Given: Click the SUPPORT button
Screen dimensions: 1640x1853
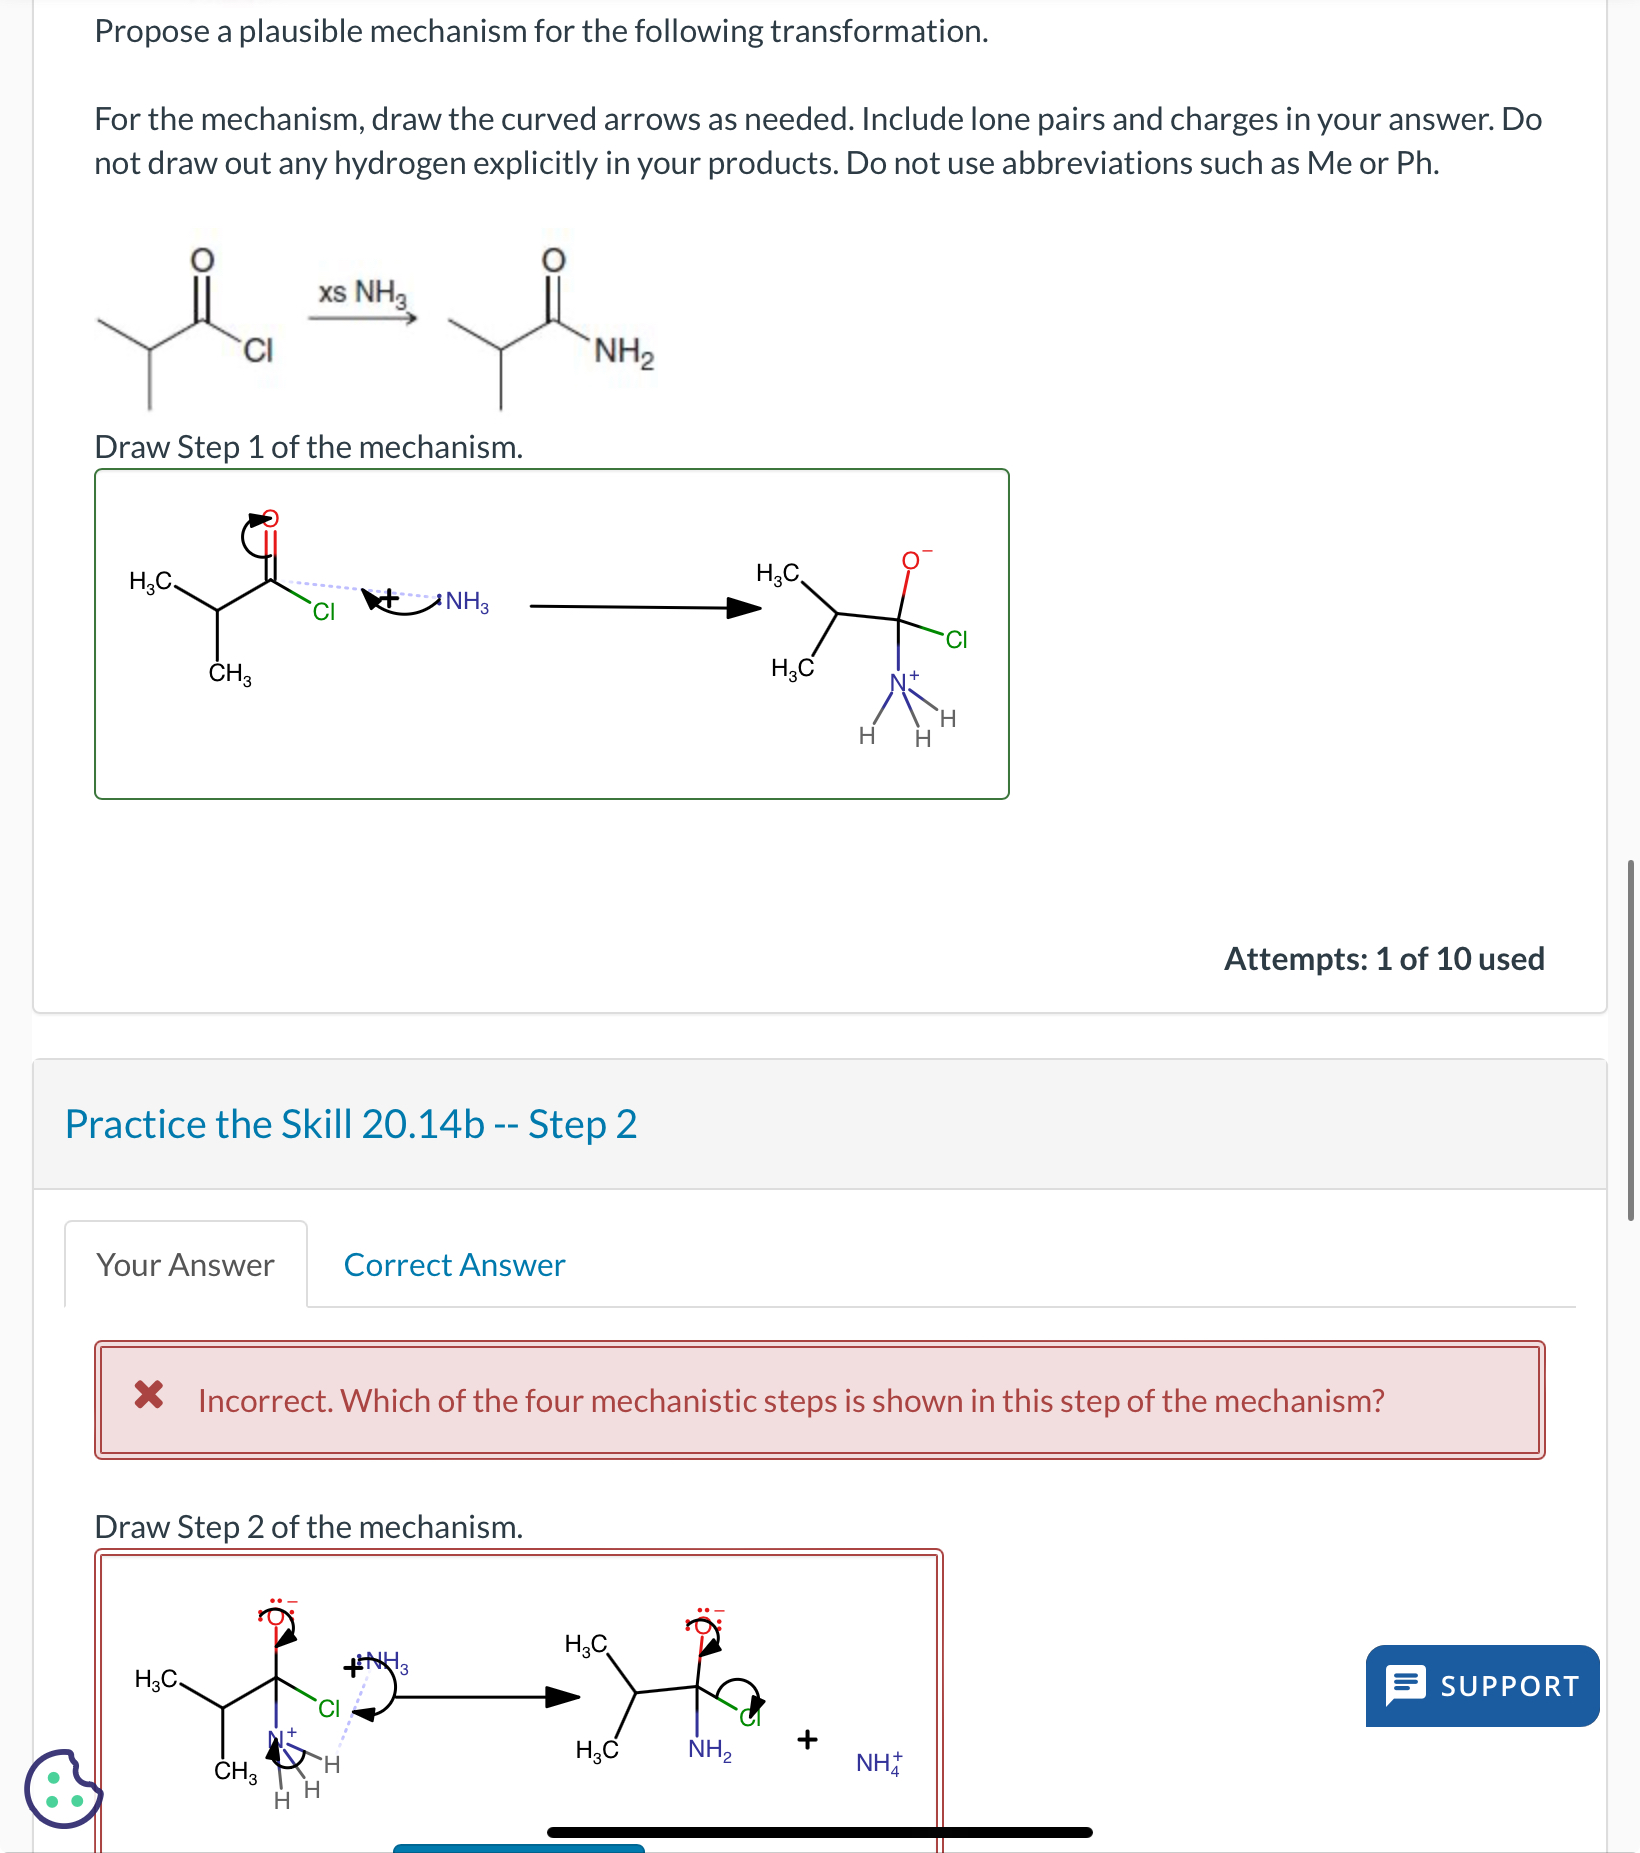Looking at the screenshot, I should pyautogui.click(x=1481, y=1686).
